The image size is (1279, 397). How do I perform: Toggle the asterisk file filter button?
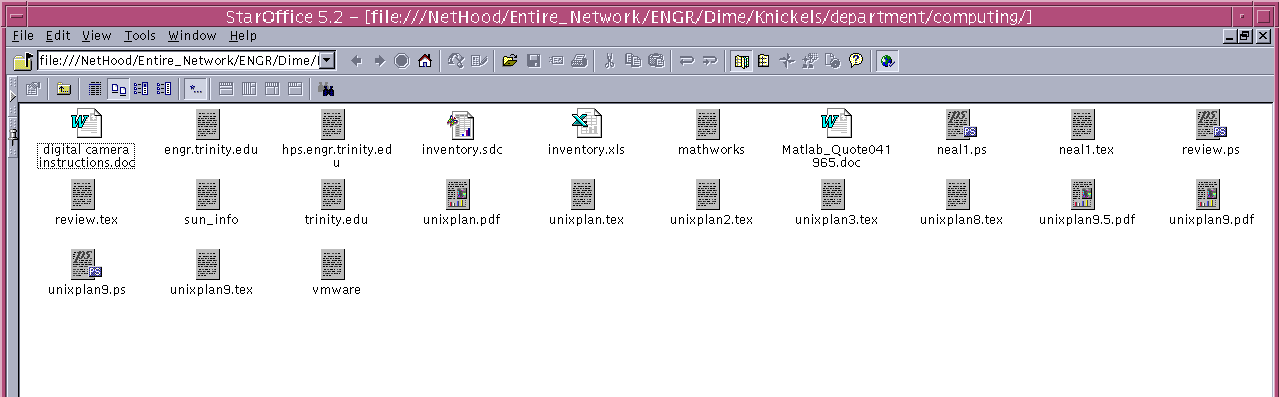[x=195, y=89]
